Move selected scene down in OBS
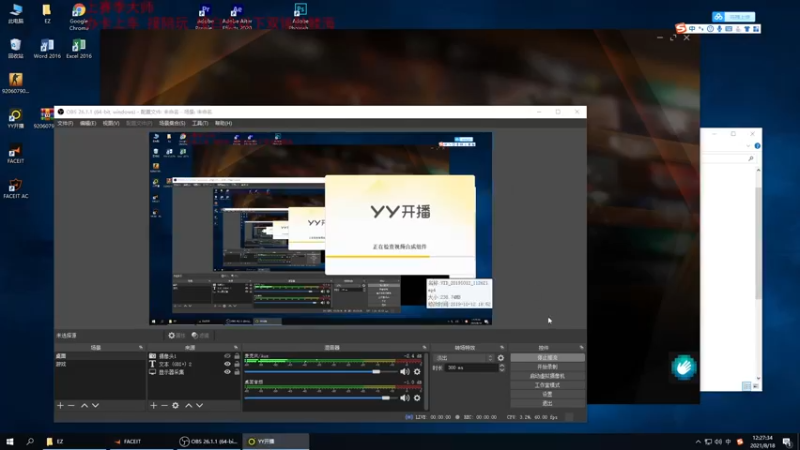 [95, 405]
